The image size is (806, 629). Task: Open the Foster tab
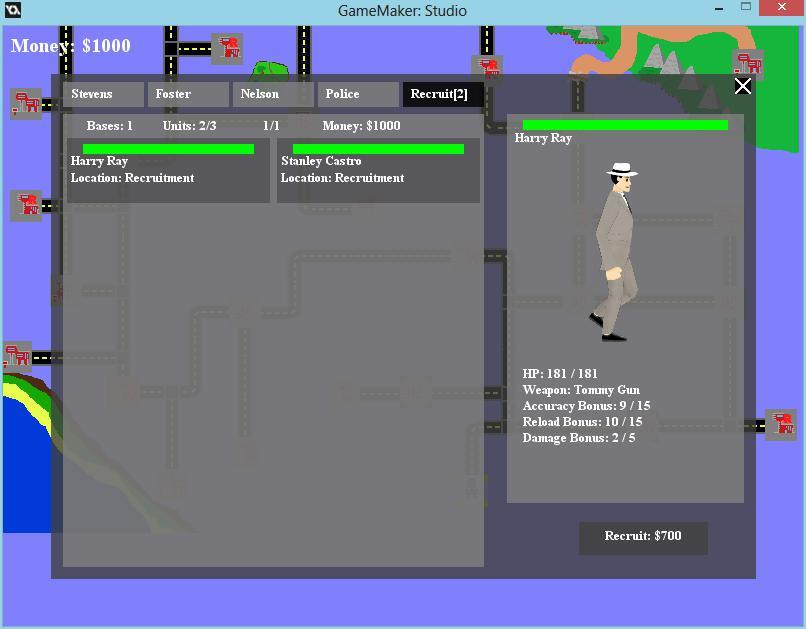[x=188, y=94]
